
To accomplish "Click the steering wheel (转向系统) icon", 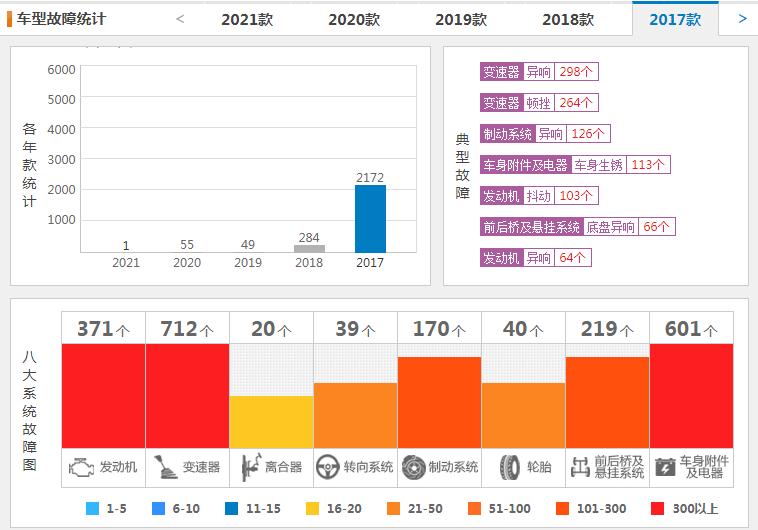I will (x=328, y=468).
